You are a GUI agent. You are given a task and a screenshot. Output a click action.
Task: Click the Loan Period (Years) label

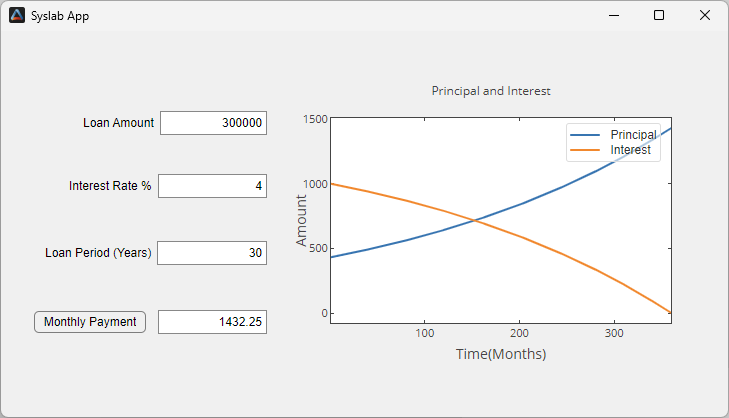[x=98, y=253]
